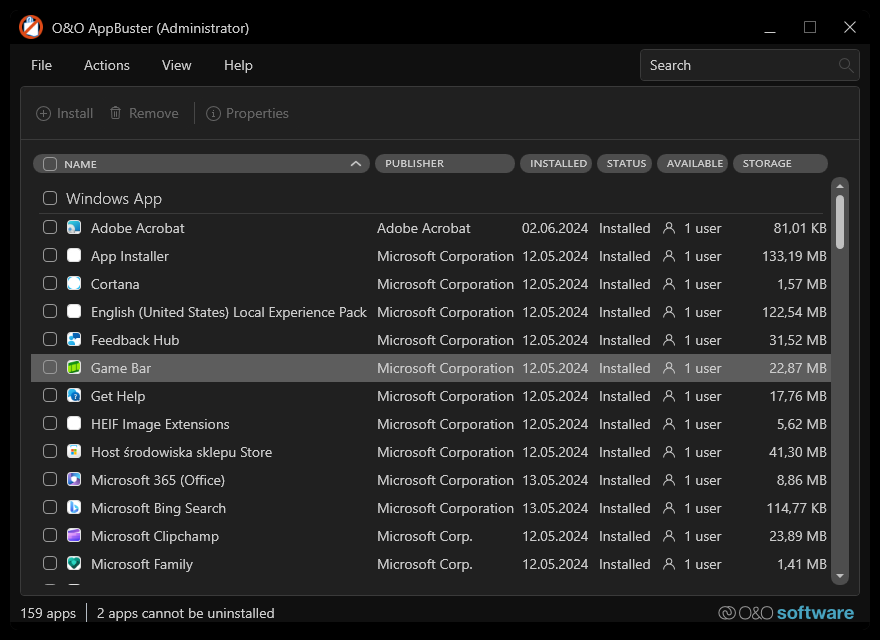Click the Feedback Hub app icon
This screenshot has height=640, width=880.
pyautogui.click(x=74, y=340)
